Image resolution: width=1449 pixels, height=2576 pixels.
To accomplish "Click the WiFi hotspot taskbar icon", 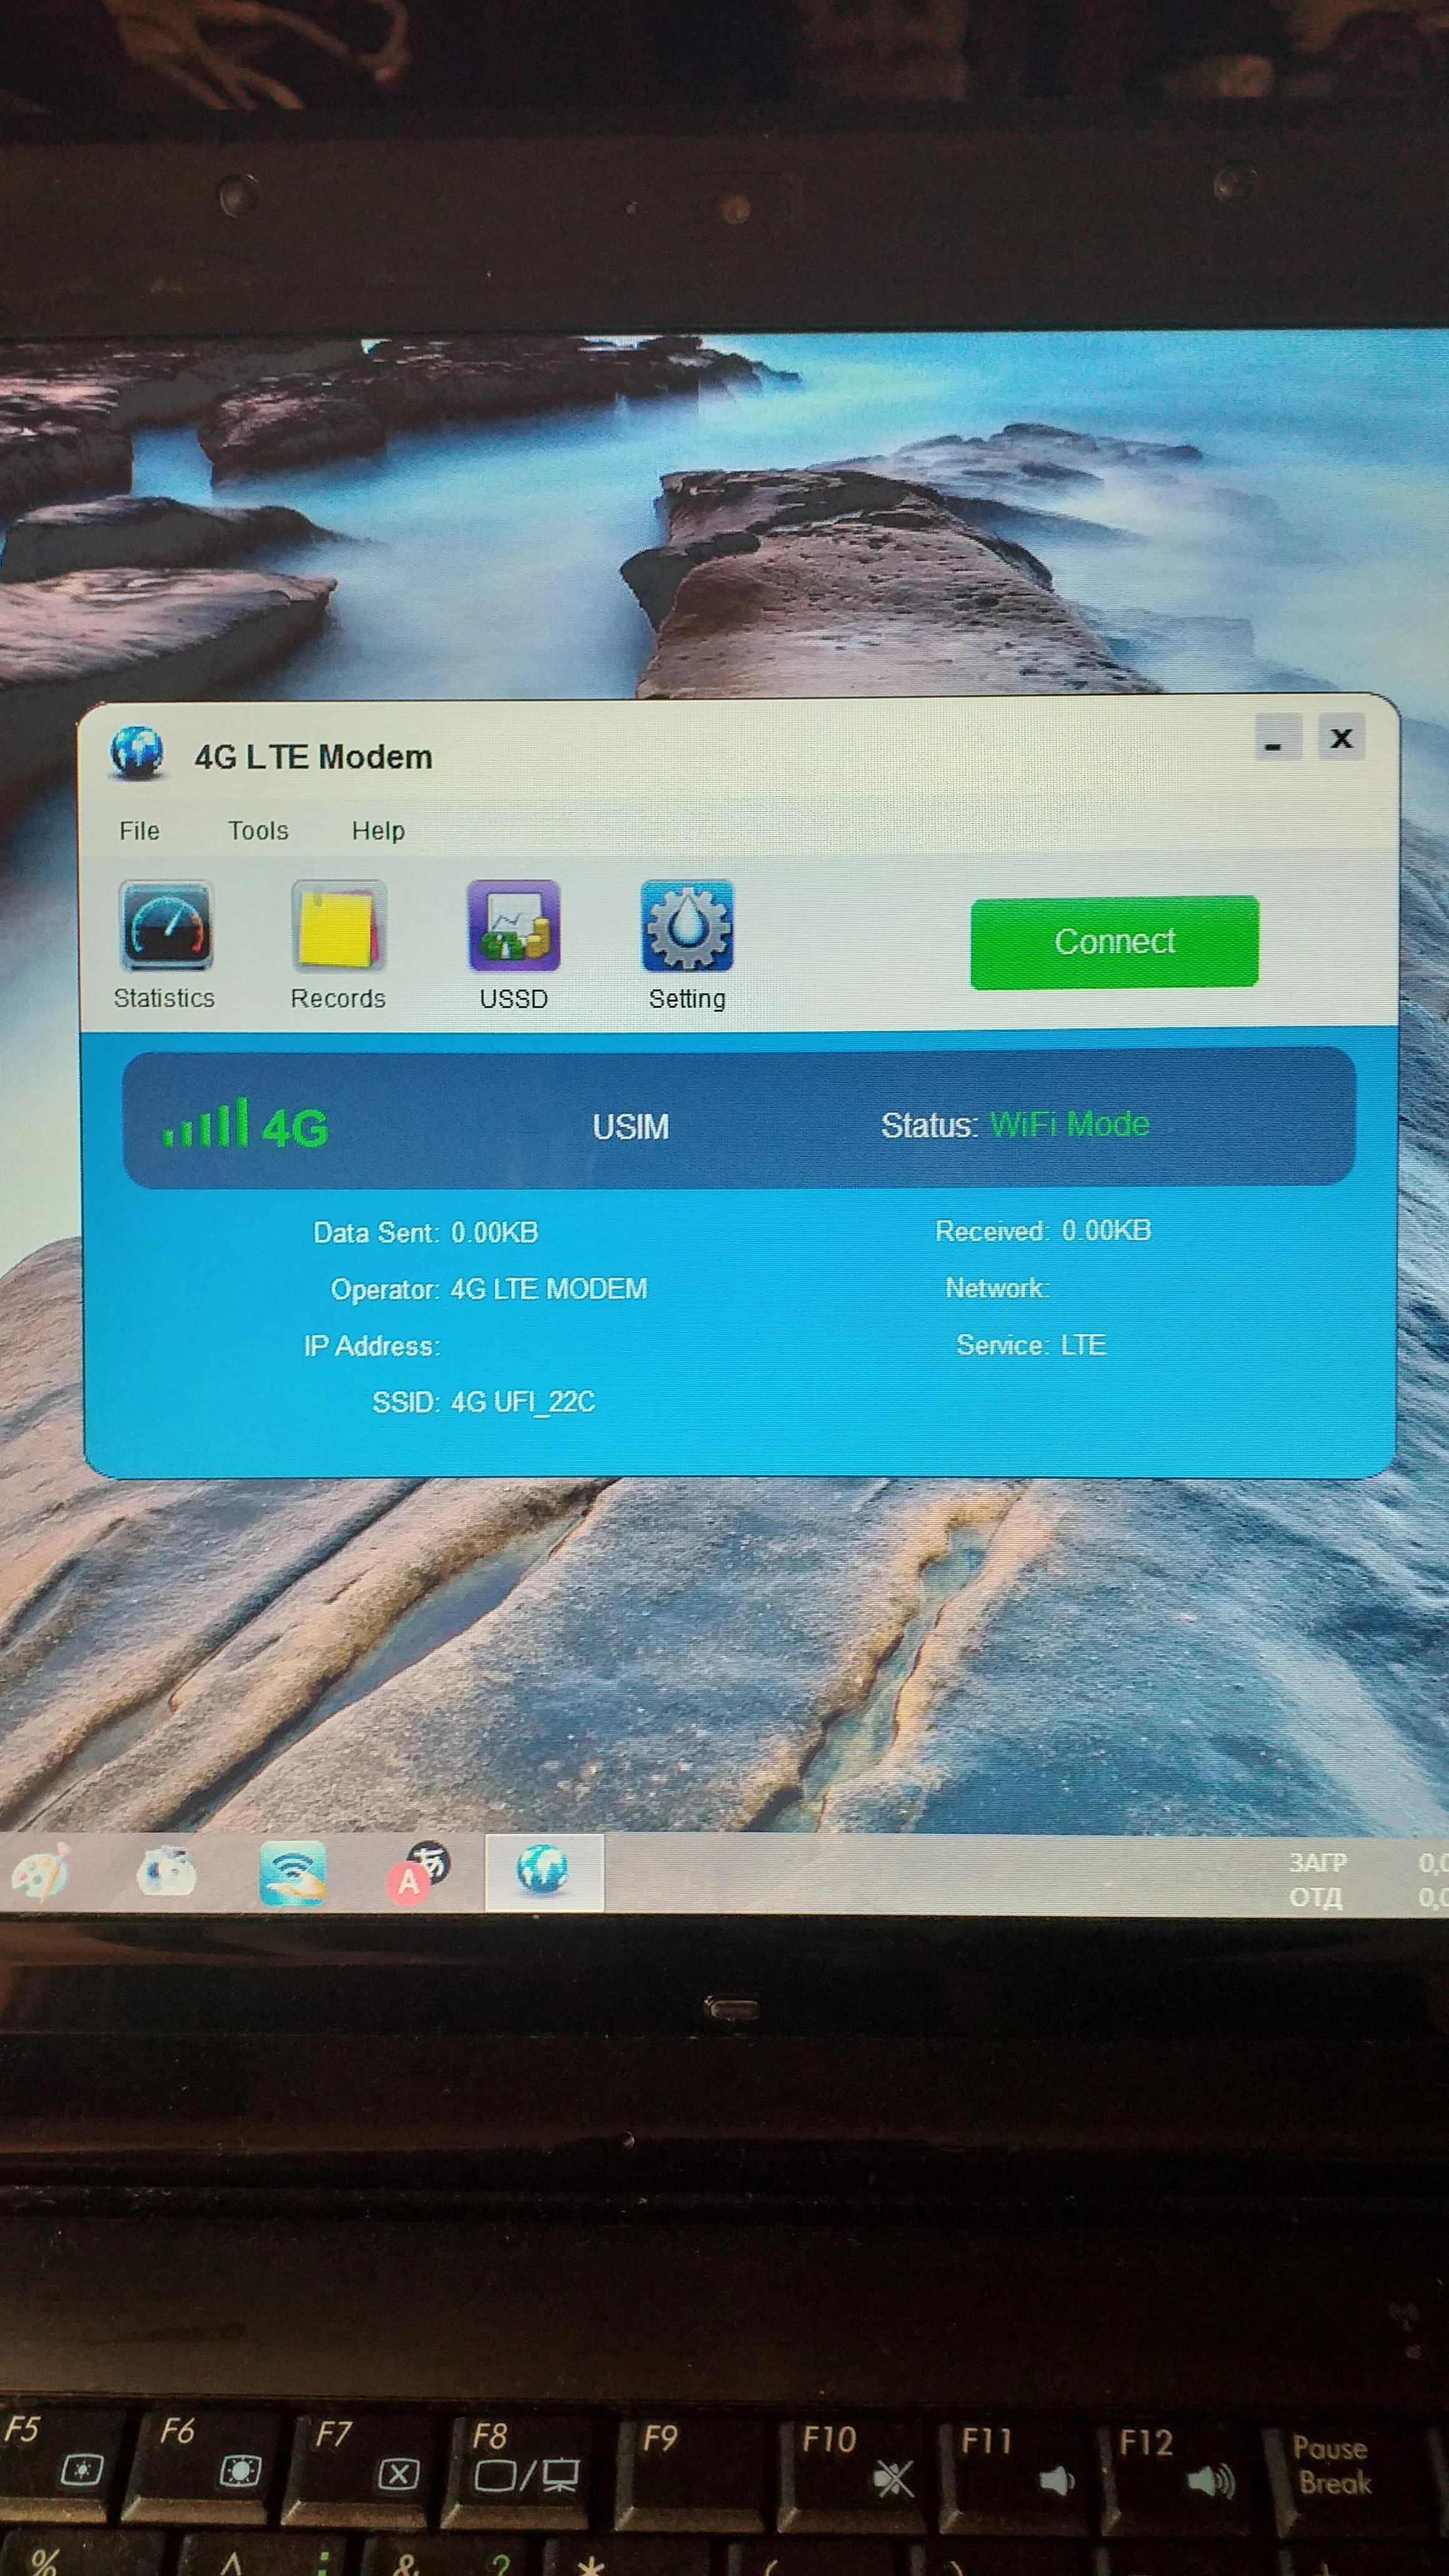I will point(292,1872).
